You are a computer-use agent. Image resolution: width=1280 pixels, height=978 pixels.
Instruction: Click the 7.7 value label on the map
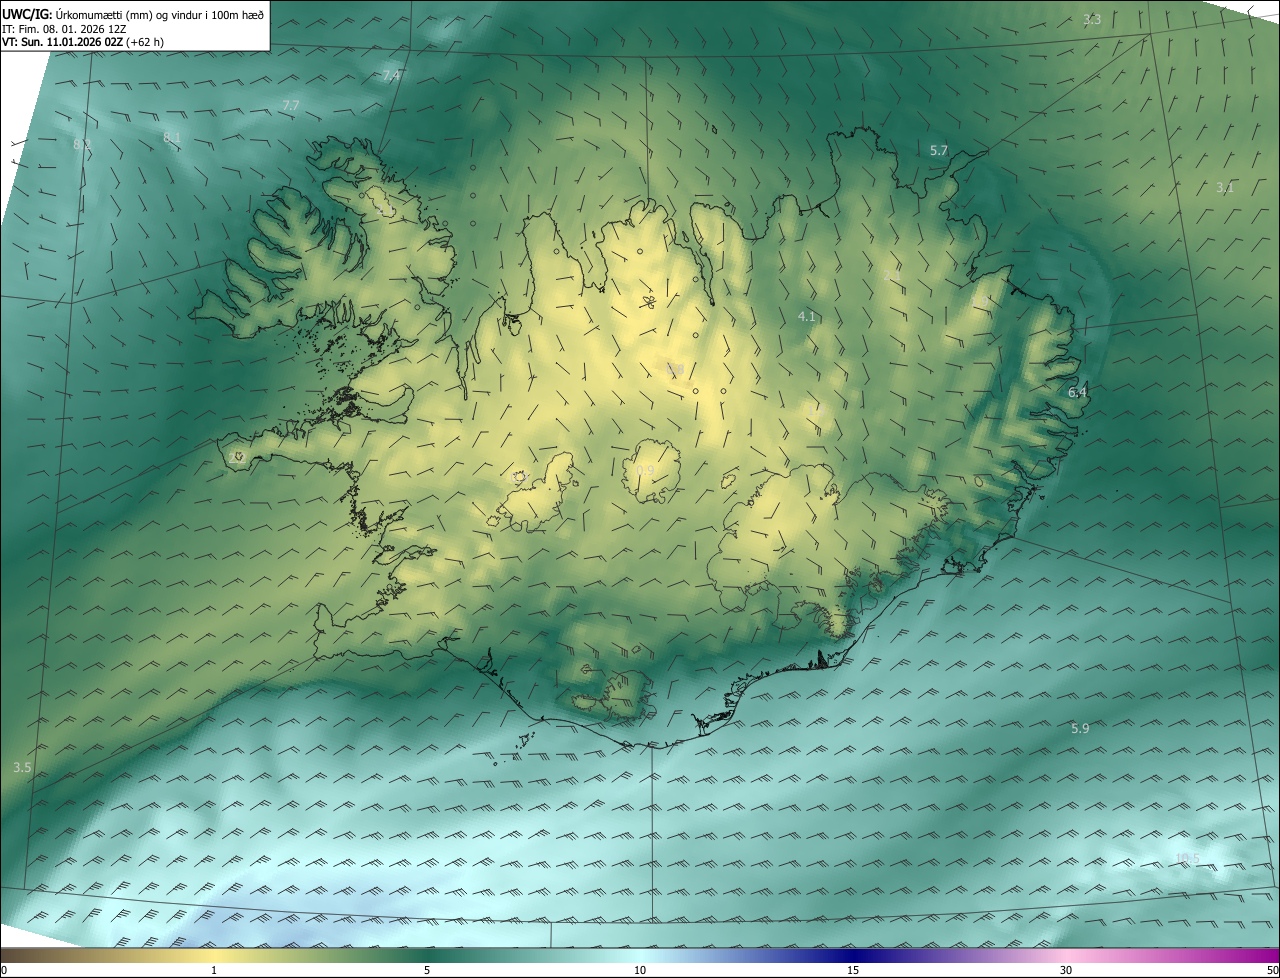(290, 105)
